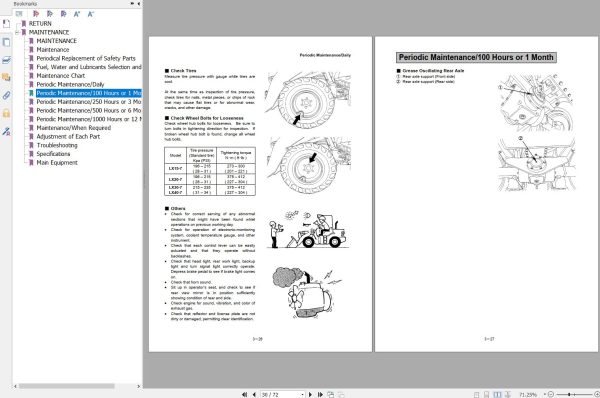Open the Maintenance Chart bookmark
The image size is (600, 398).
point(61,76)
